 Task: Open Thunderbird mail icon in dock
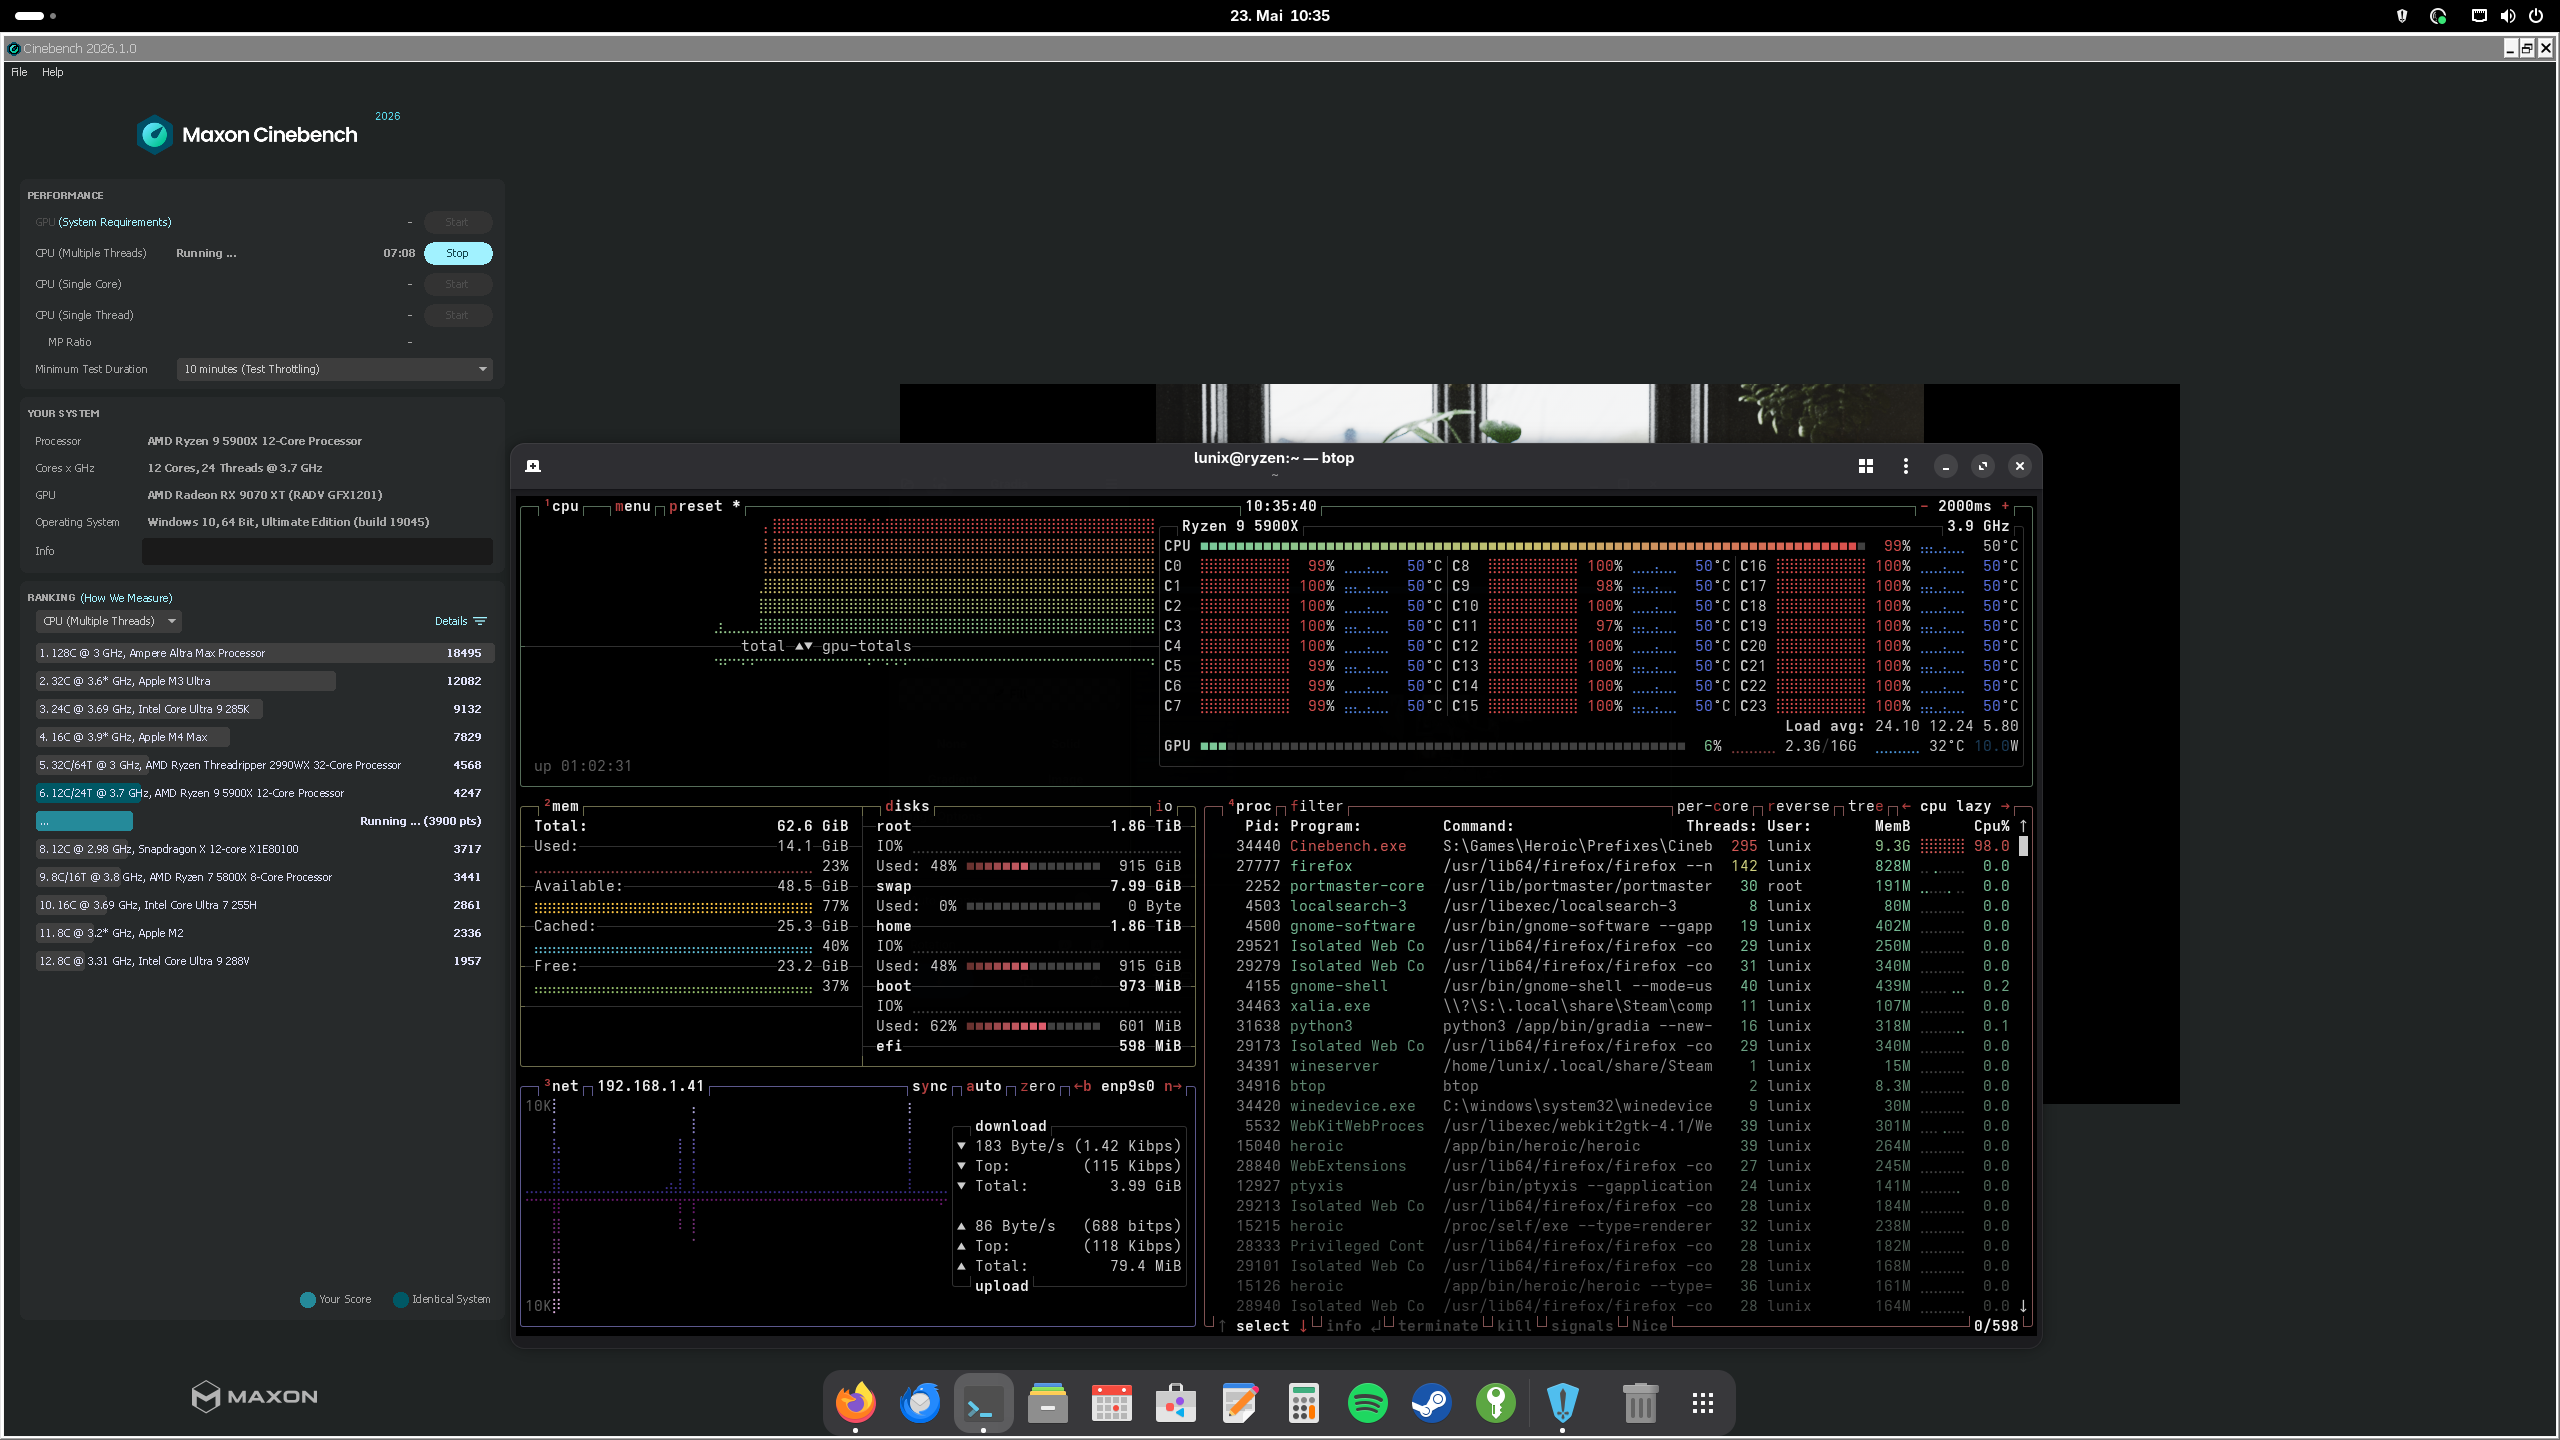pyautogui.click(x=919, y=1403)
